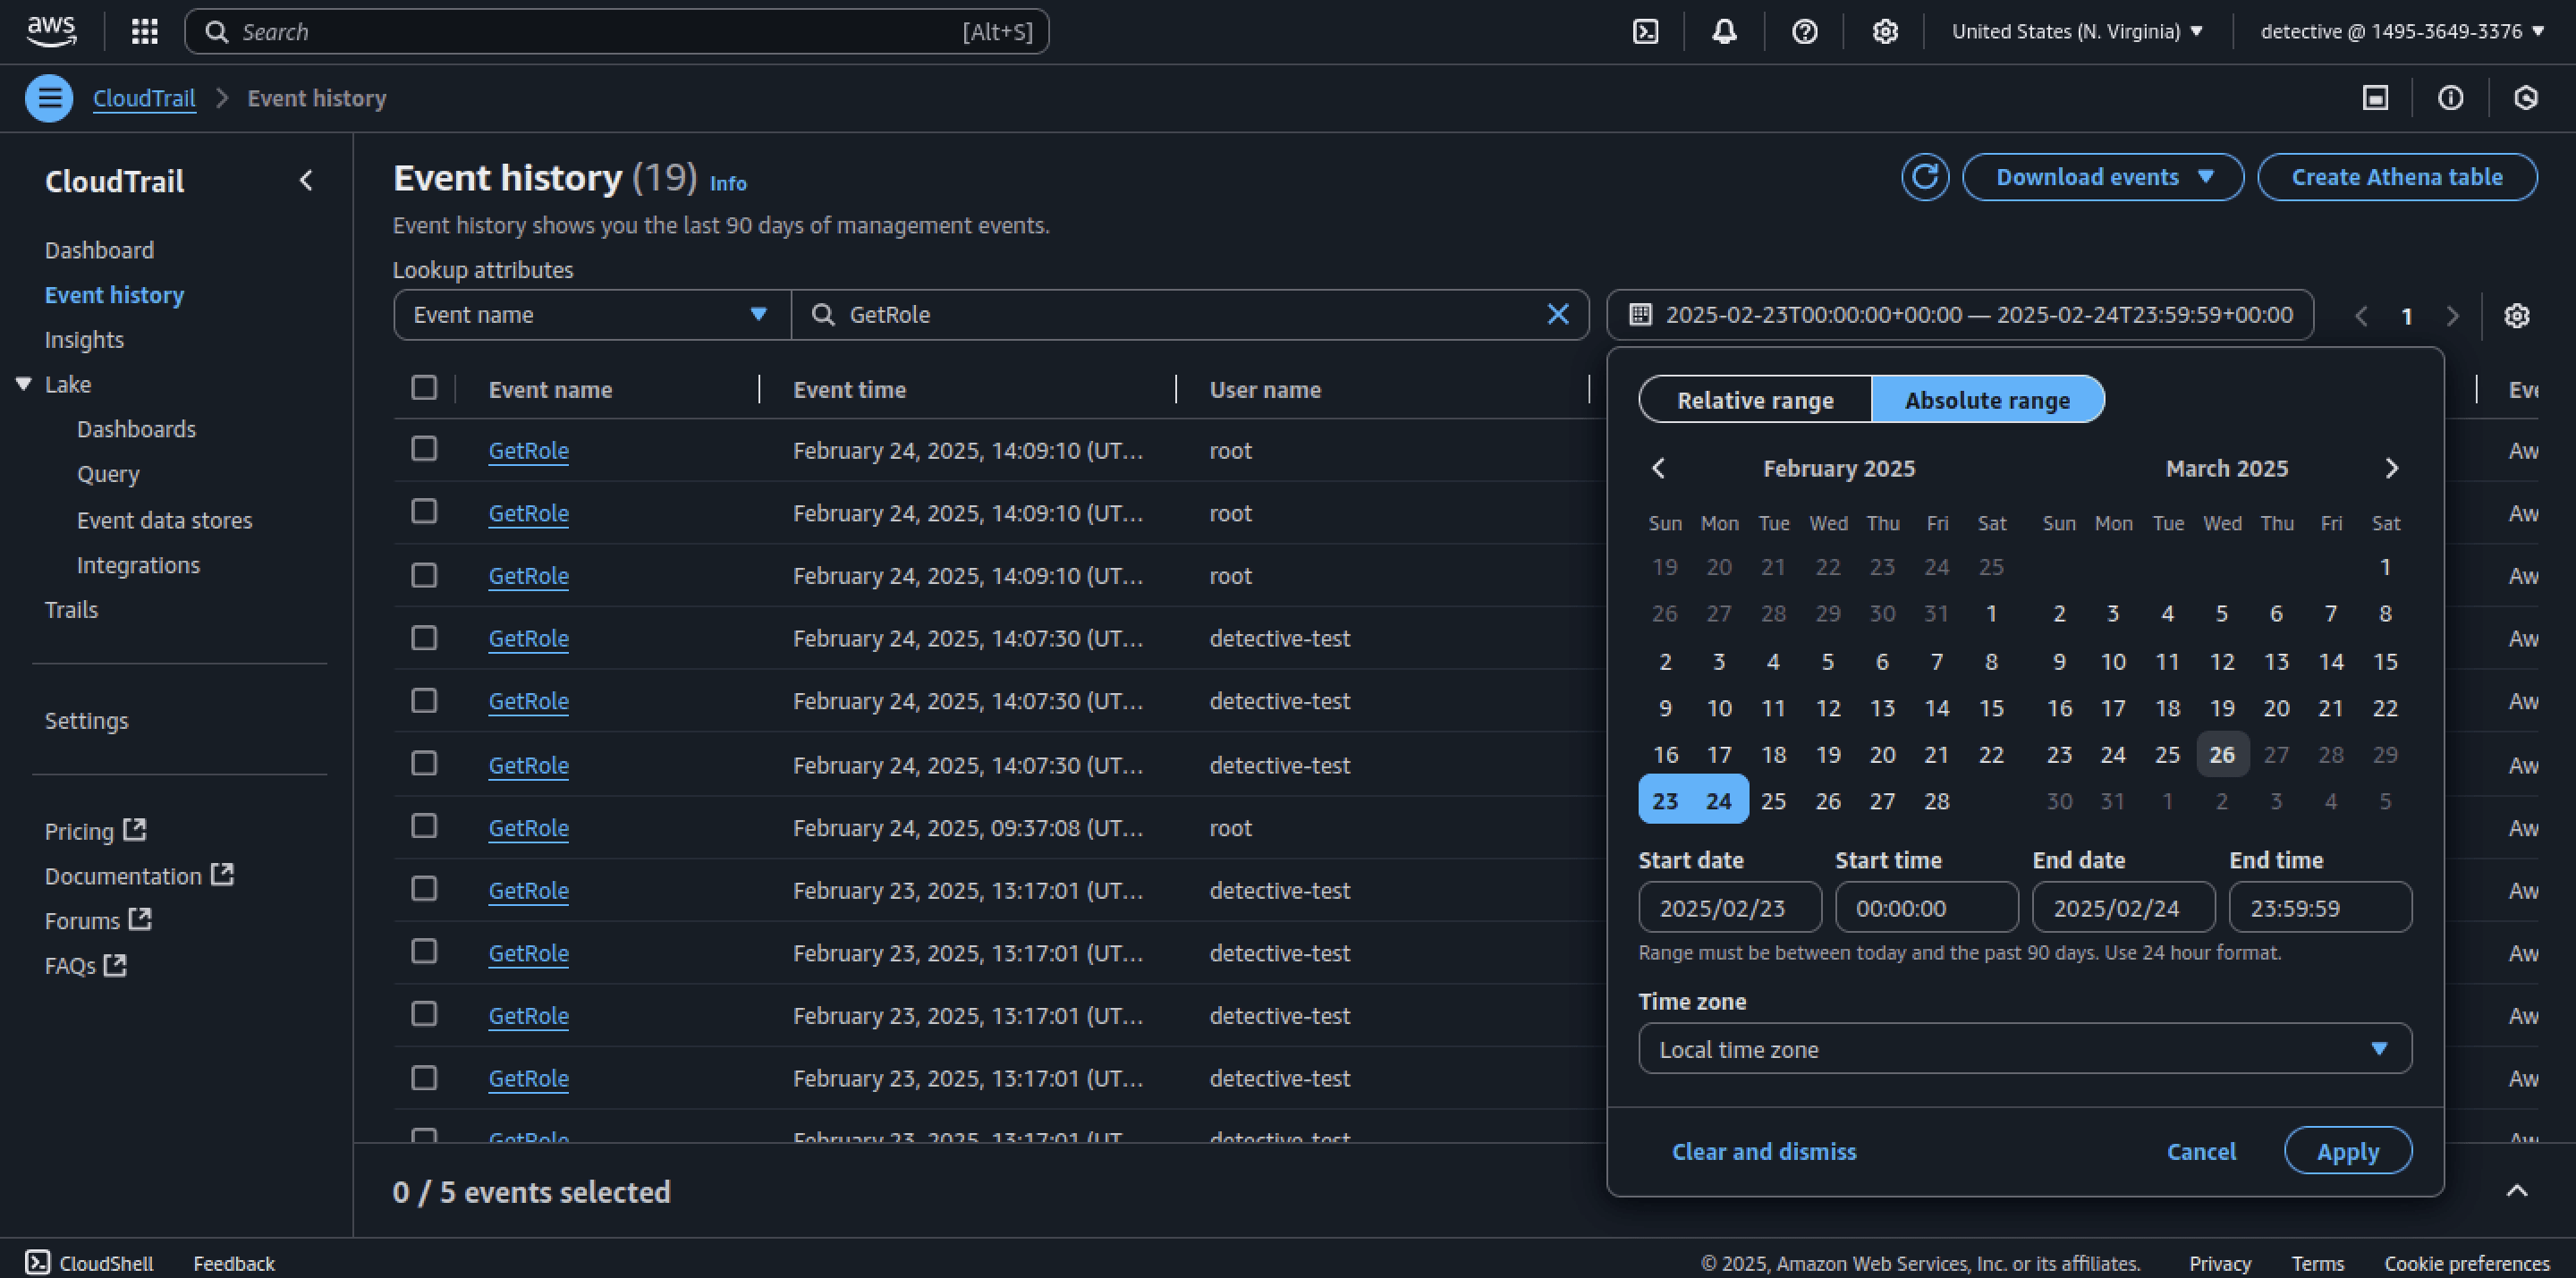Click the AWS logo home icon
Image resolution: width=2576 pixels, height=1278 pixels.
pyautogui.click(x=51, y=31)
